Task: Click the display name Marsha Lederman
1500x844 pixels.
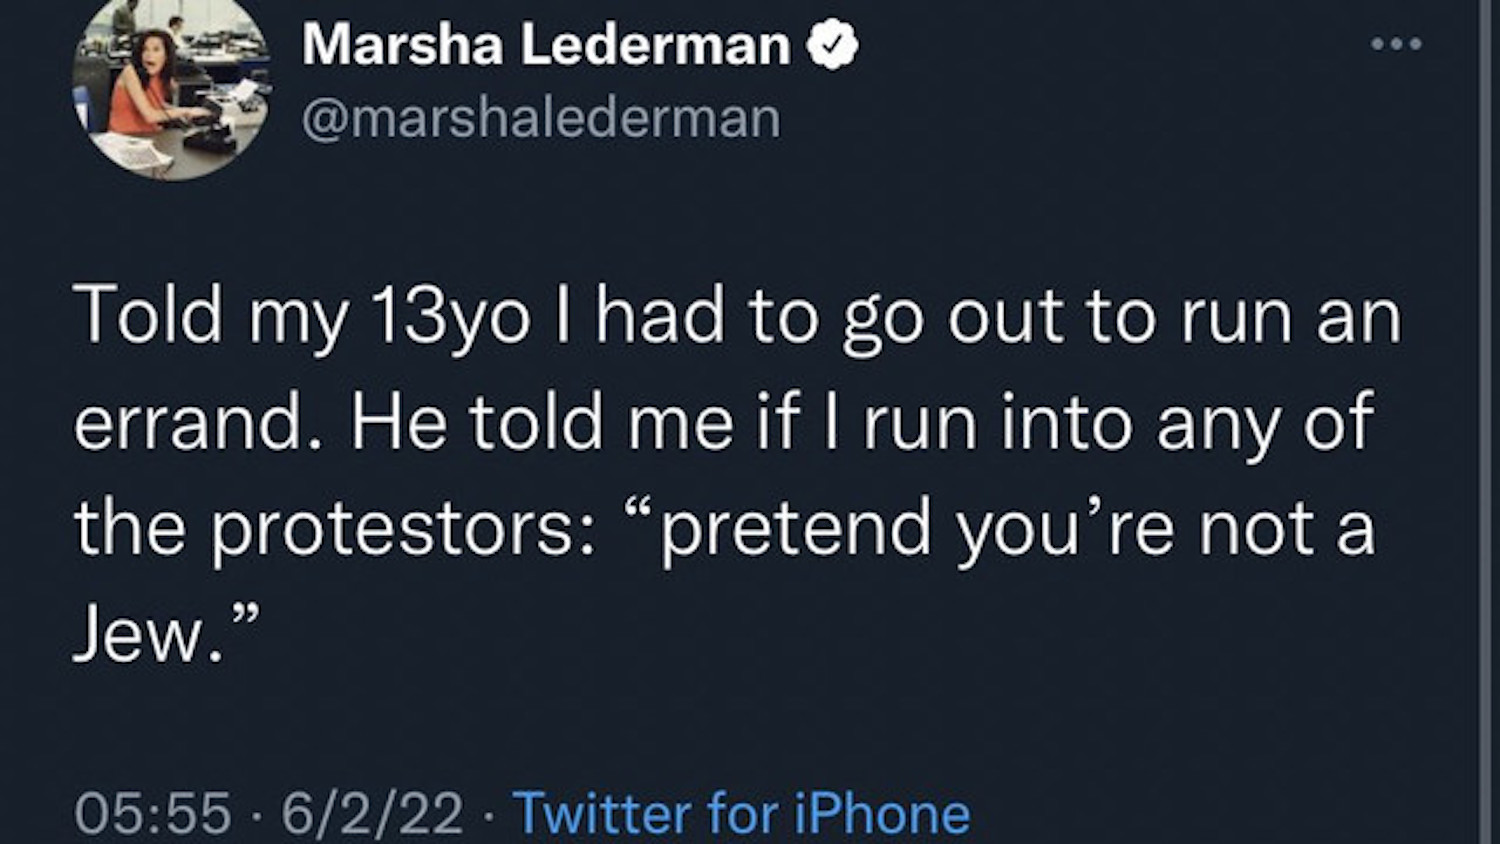Action: click(546, 46)
